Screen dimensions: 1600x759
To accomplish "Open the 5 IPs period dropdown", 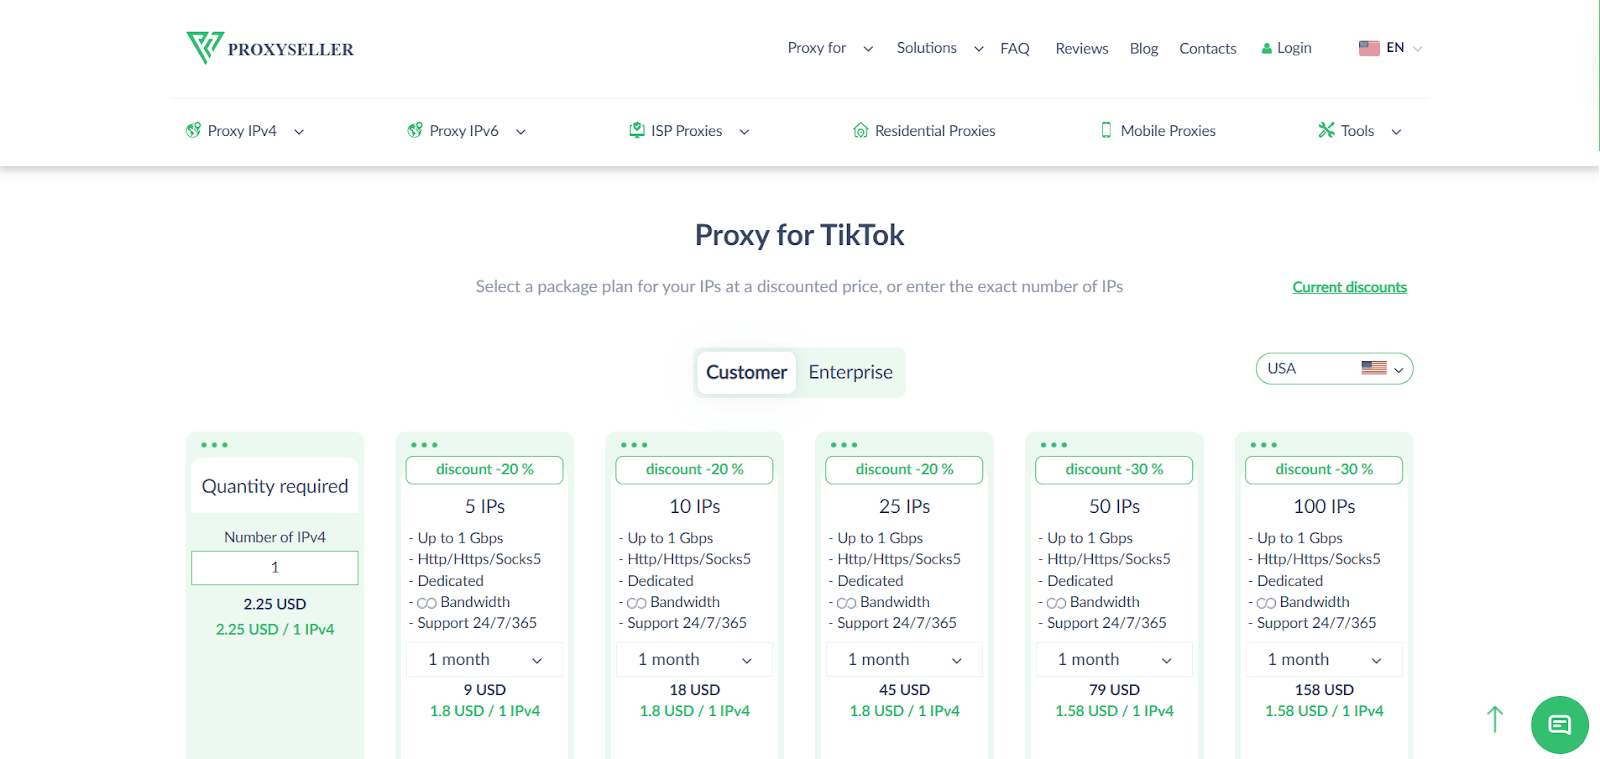I will pyautogui.click(x=485, y=660).
